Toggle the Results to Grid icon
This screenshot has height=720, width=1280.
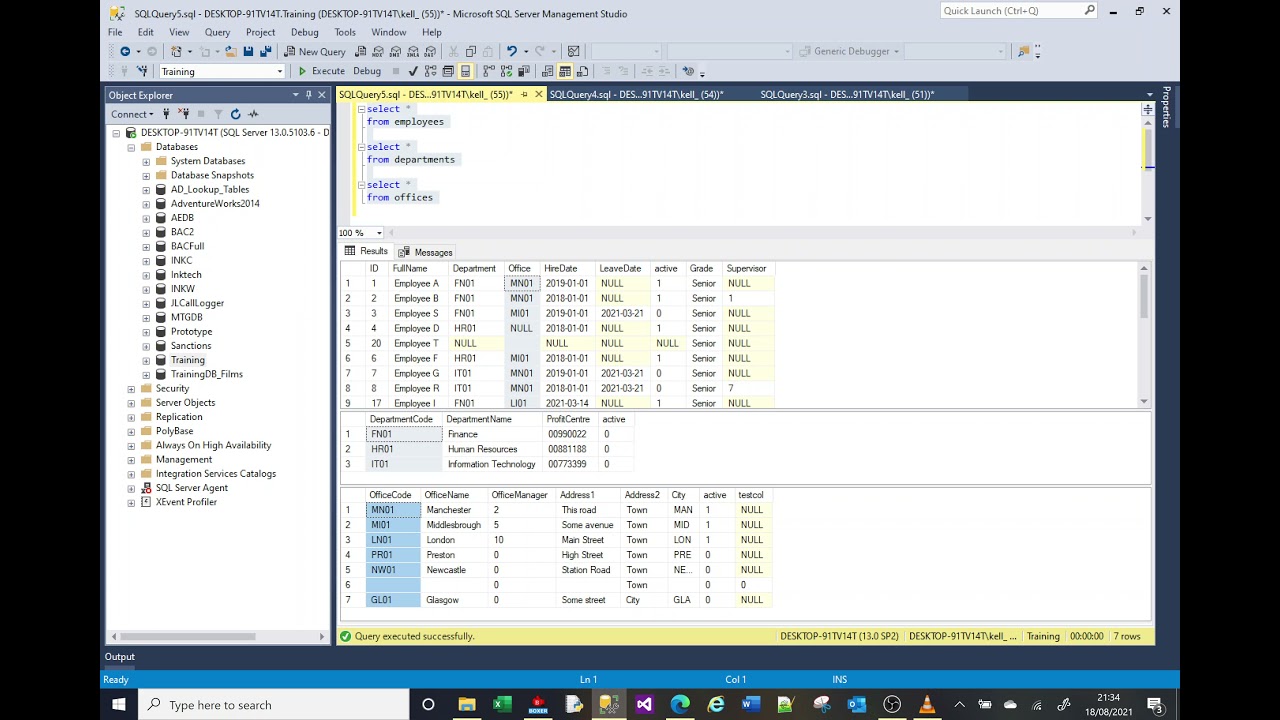pos(564,71)
